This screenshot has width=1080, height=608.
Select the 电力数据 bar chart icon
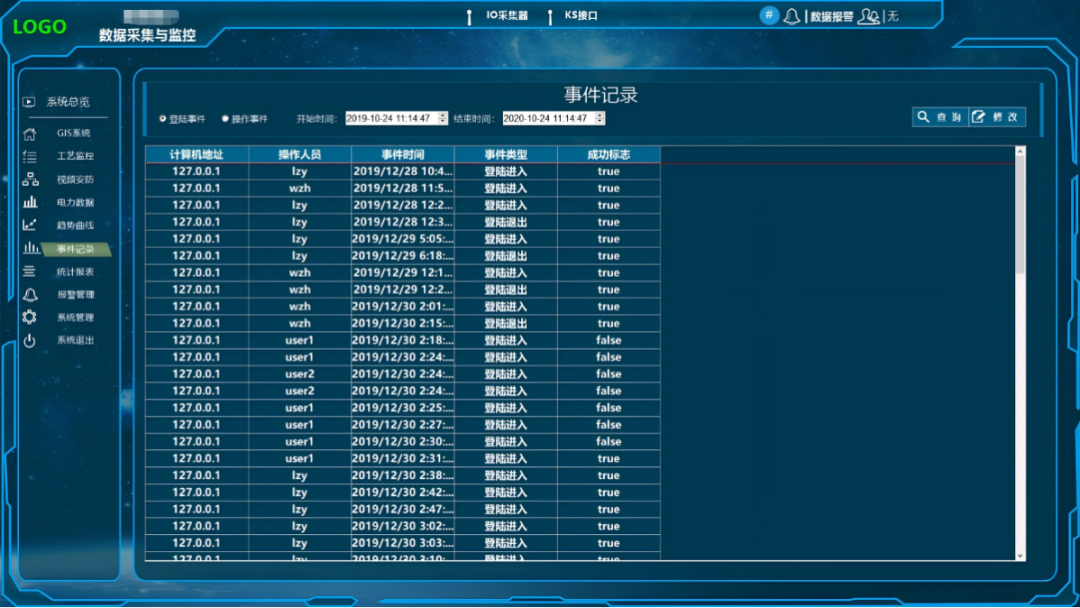30,202
